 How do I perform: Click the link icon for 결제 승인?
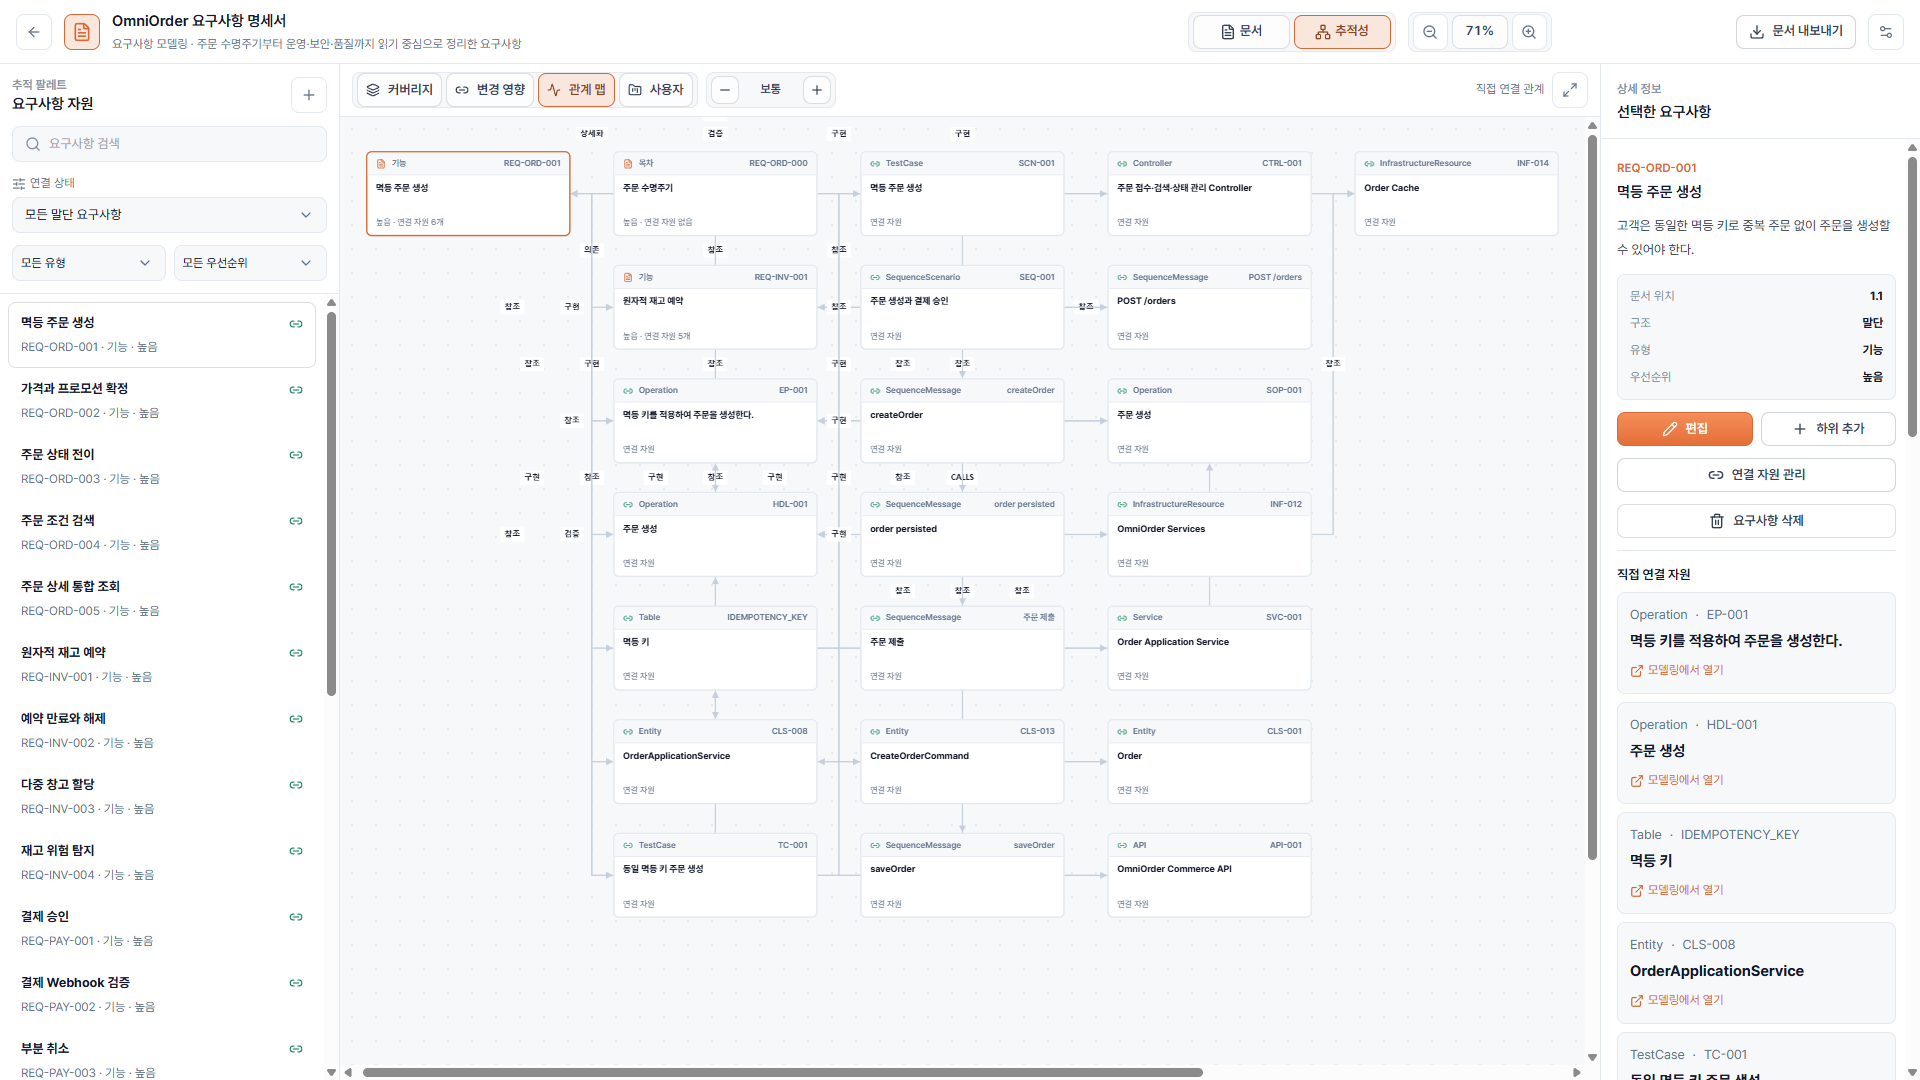coord(296,917)
